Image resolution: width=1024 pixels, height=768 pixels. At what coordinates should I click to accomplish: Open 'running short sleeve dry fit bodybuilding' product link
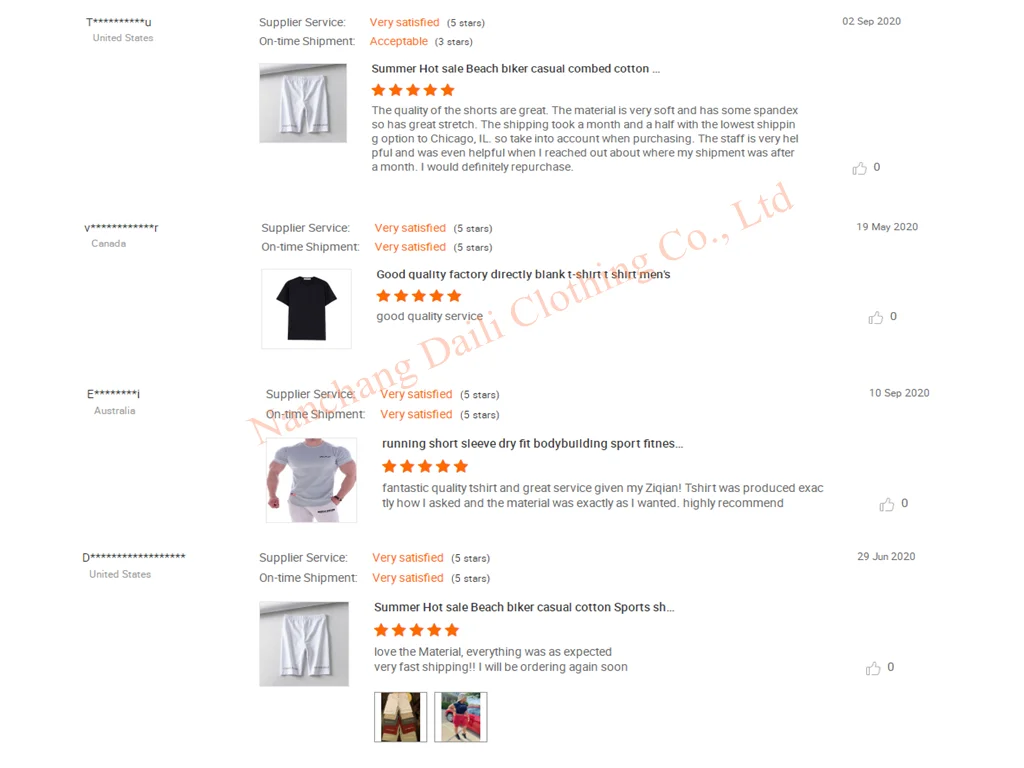(532, 443)
